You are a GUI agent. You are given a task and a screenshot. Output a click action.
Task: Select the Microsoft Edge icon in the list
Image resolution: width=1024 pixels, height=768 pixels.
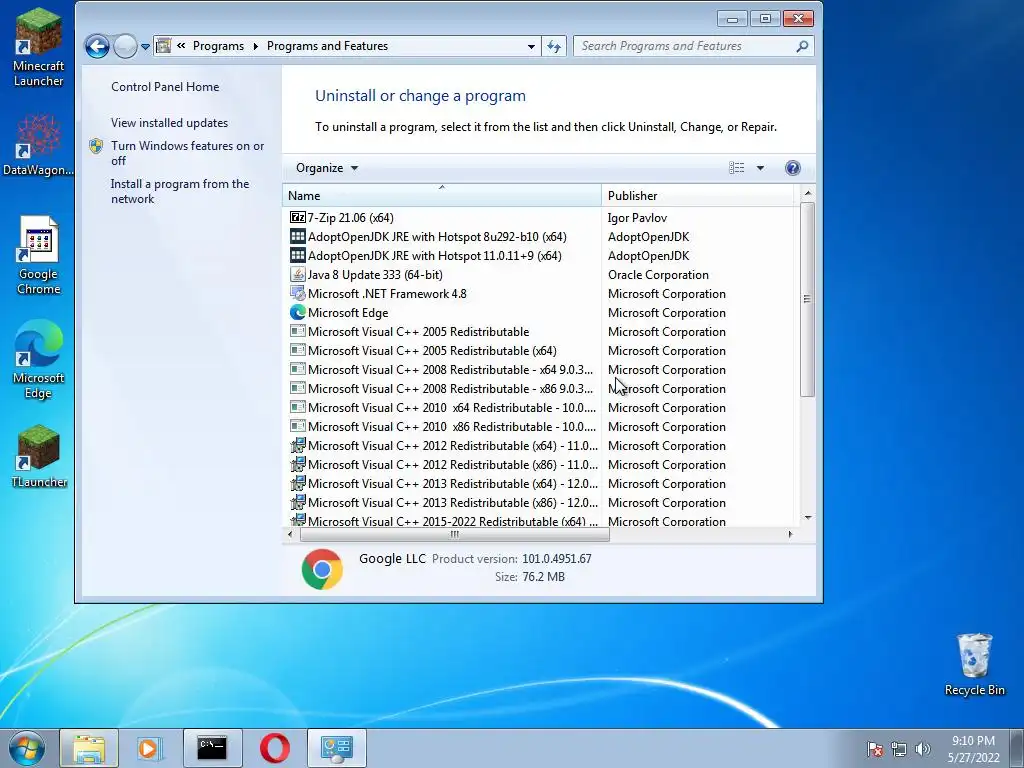(297, 313)
